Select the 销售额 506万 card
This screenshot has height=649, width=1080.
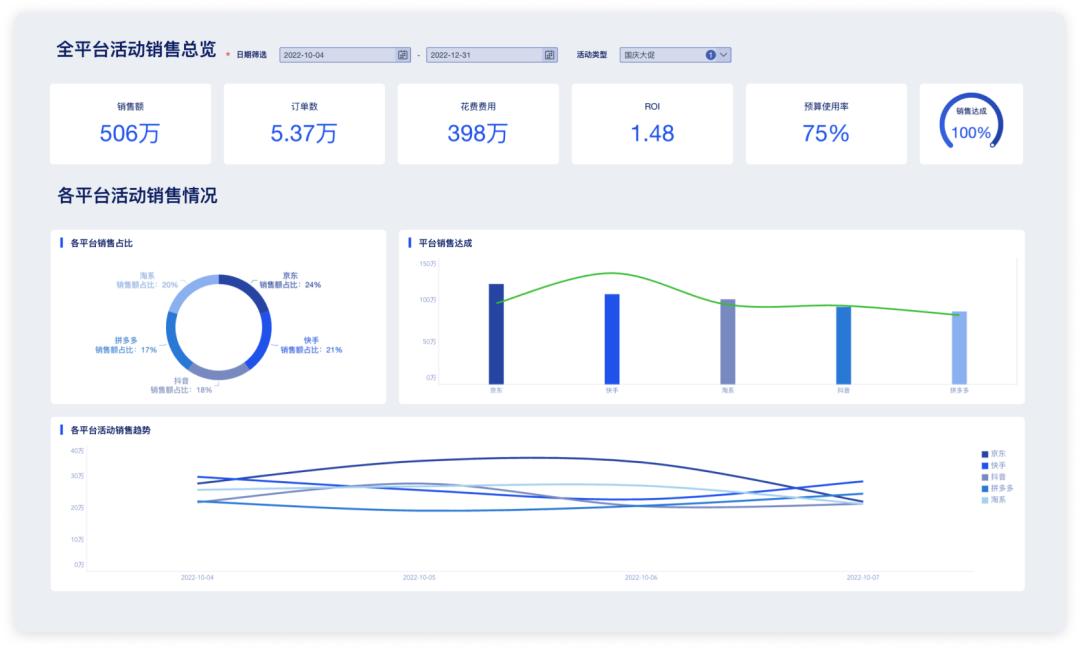tap(130, 124)
